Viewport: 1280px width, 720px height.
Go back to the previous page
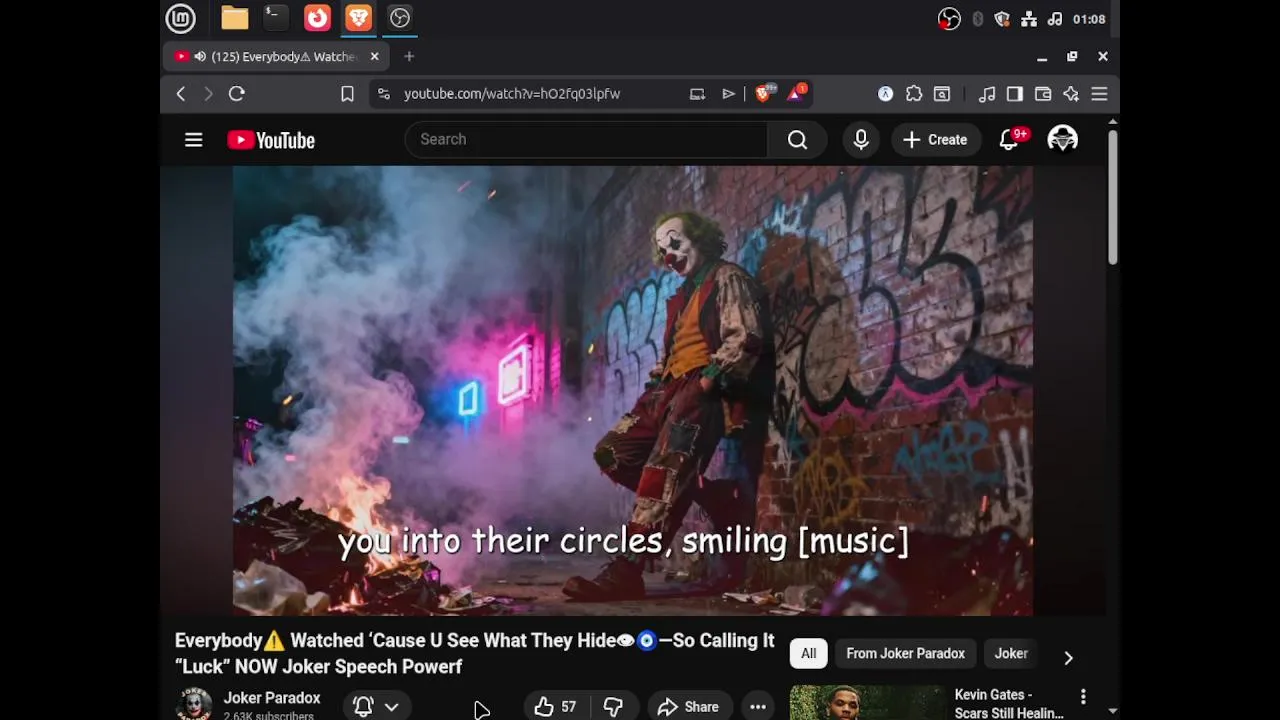click(x=181, y=94)
